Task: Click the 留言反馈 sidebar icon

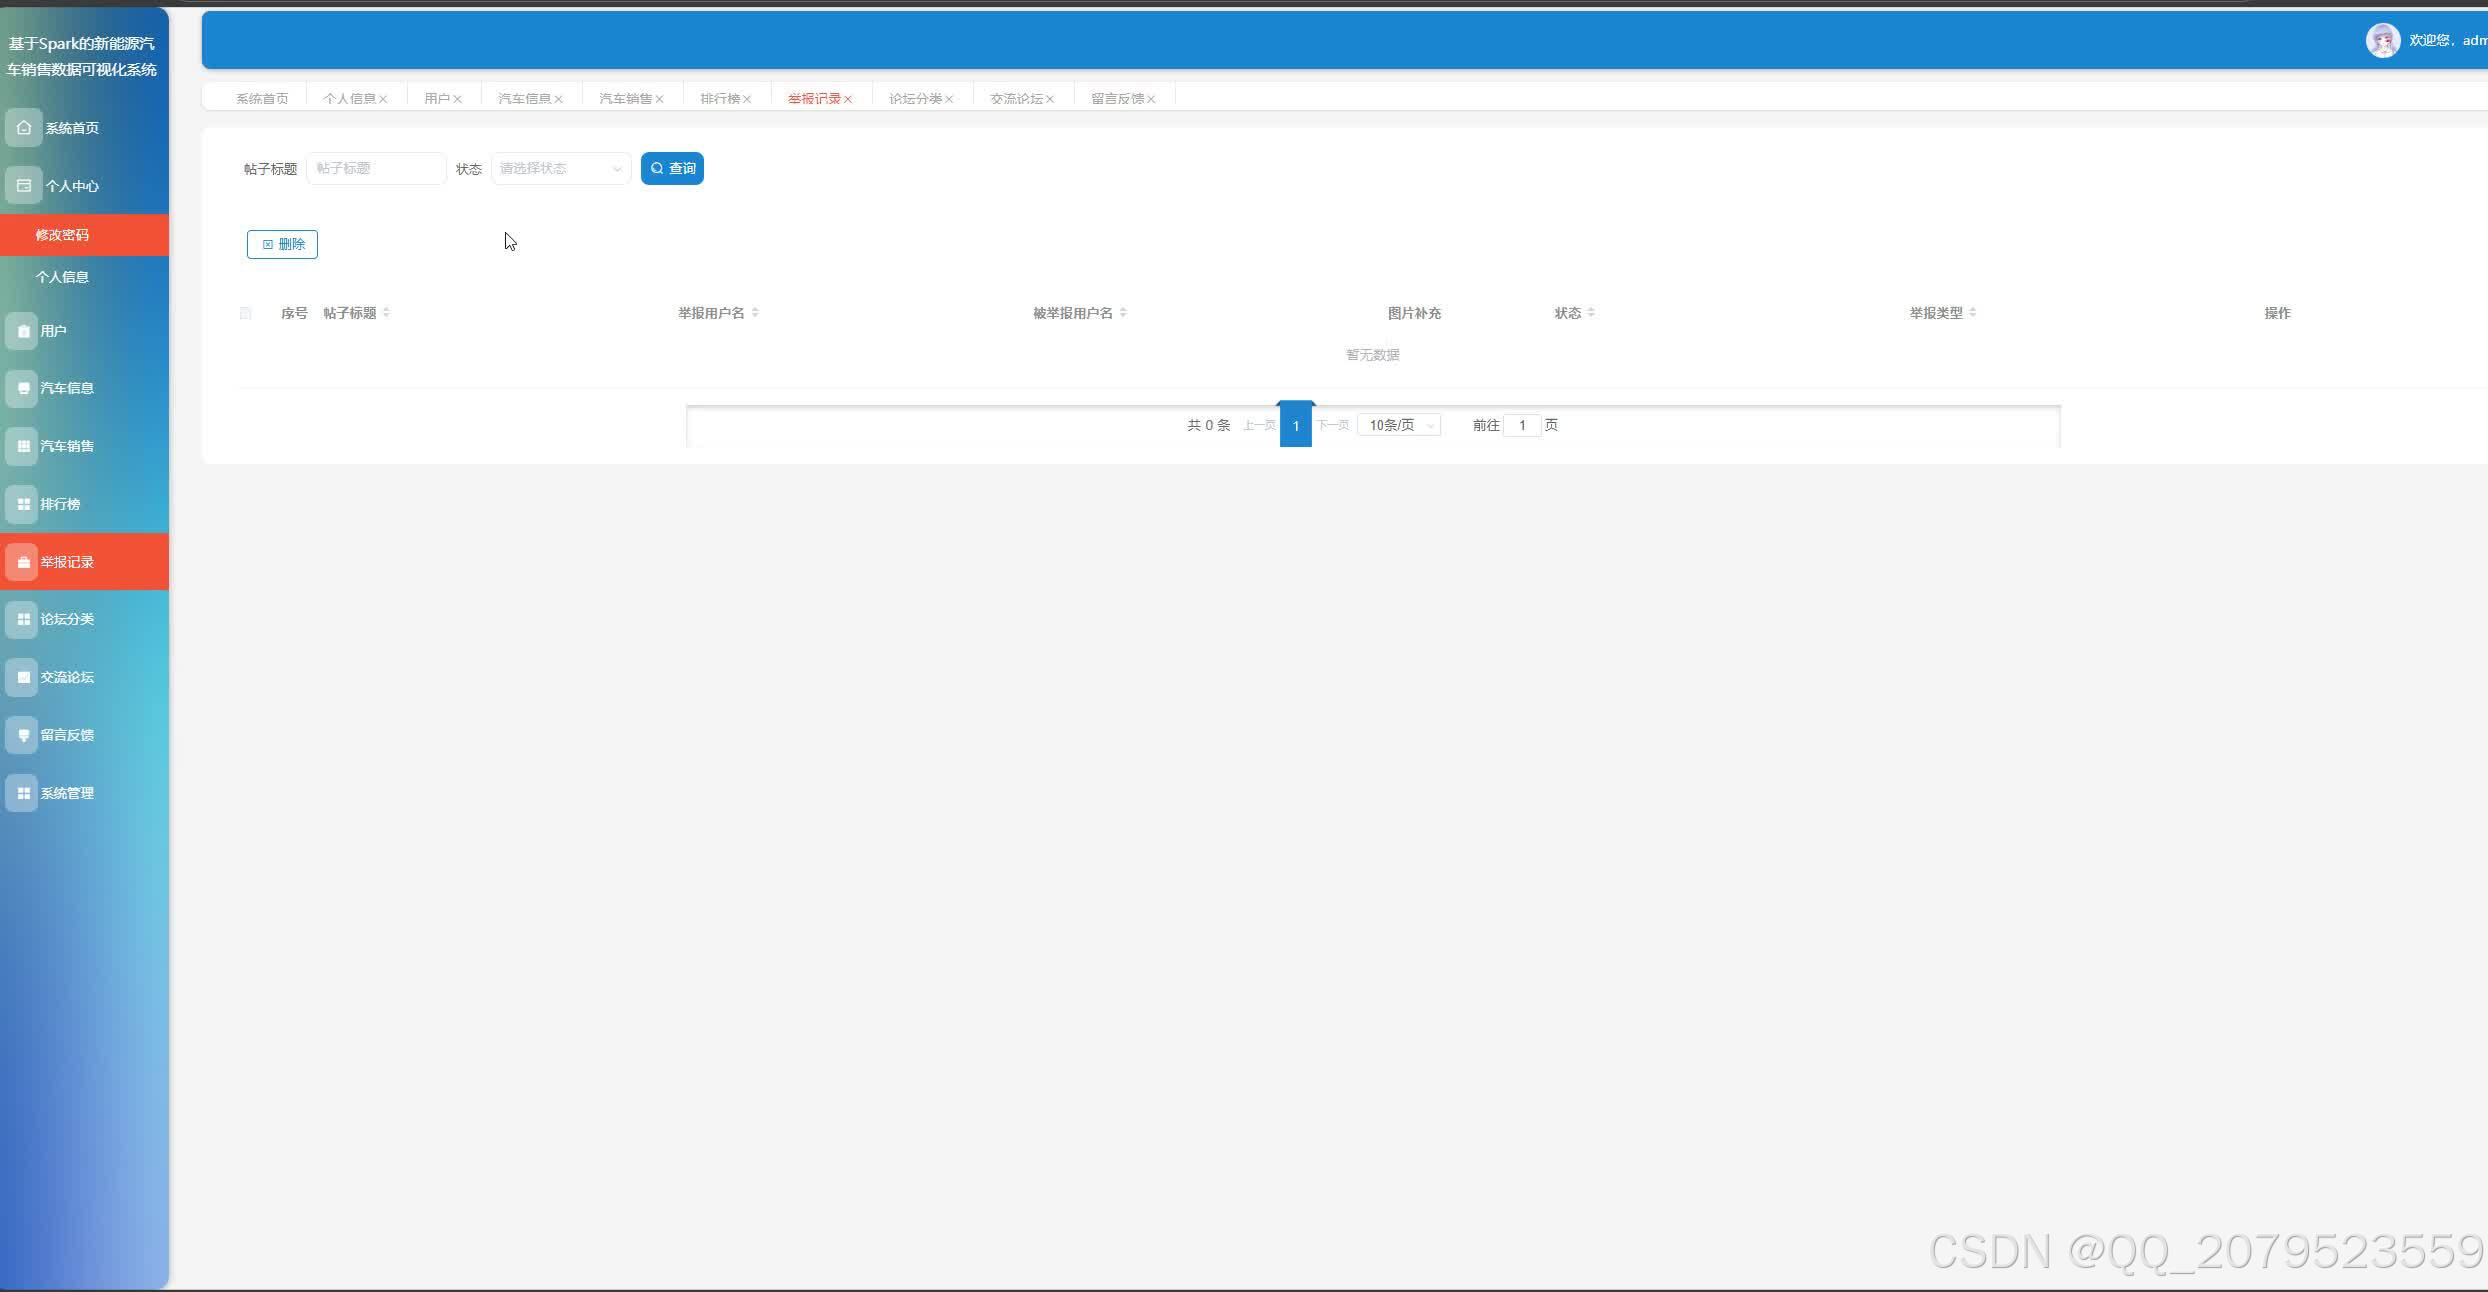Action: (24, 735)
